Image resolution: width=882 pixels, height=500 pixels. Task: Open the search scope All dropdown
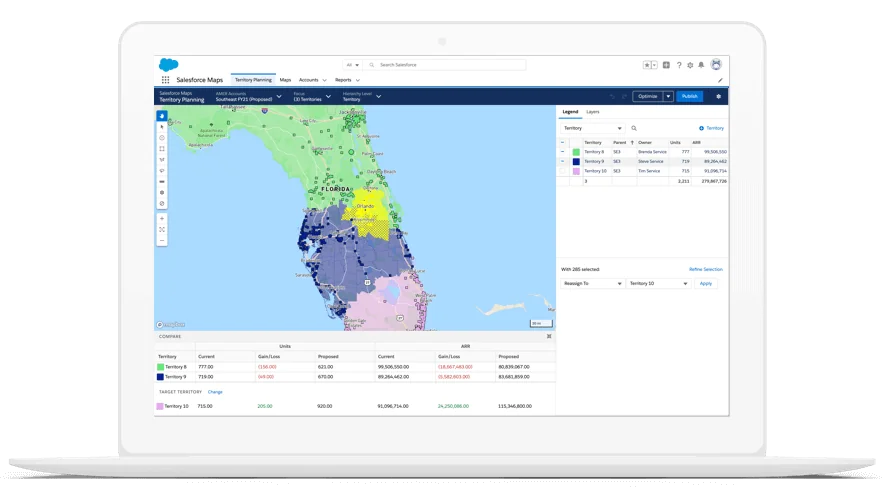click(352, 65)
